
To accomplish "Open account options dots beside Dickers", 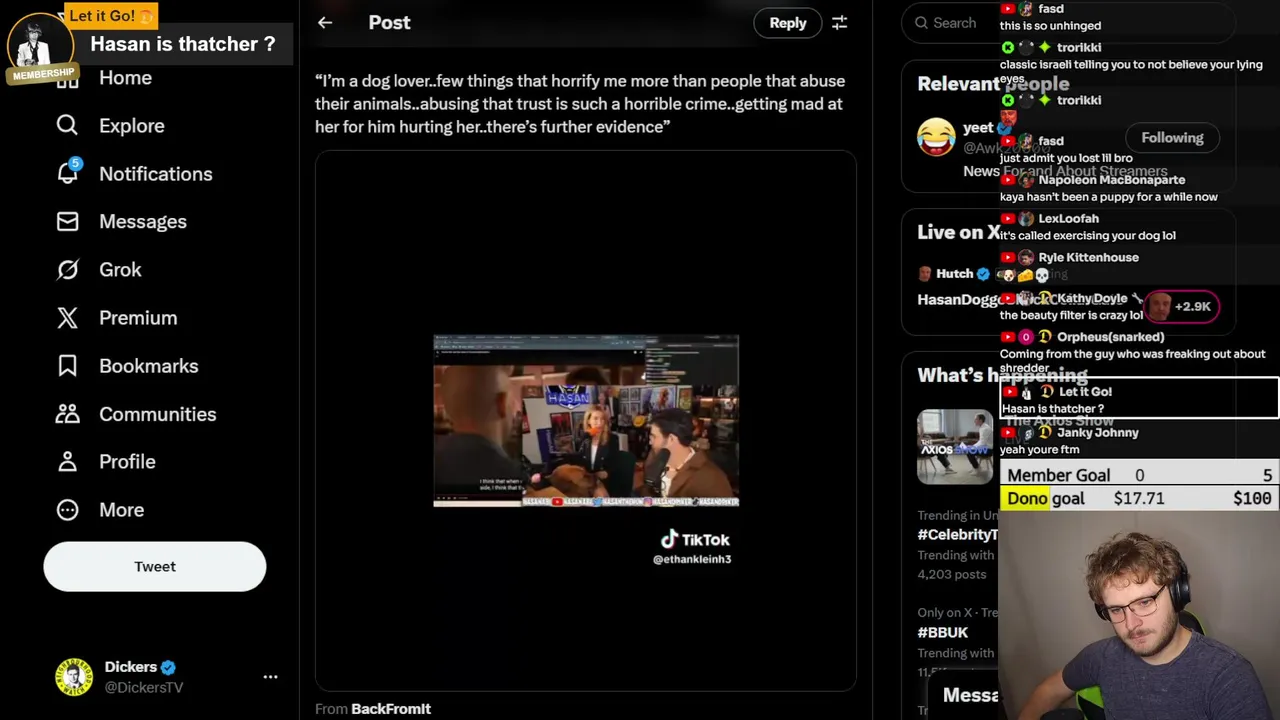I will click(270, 677).
